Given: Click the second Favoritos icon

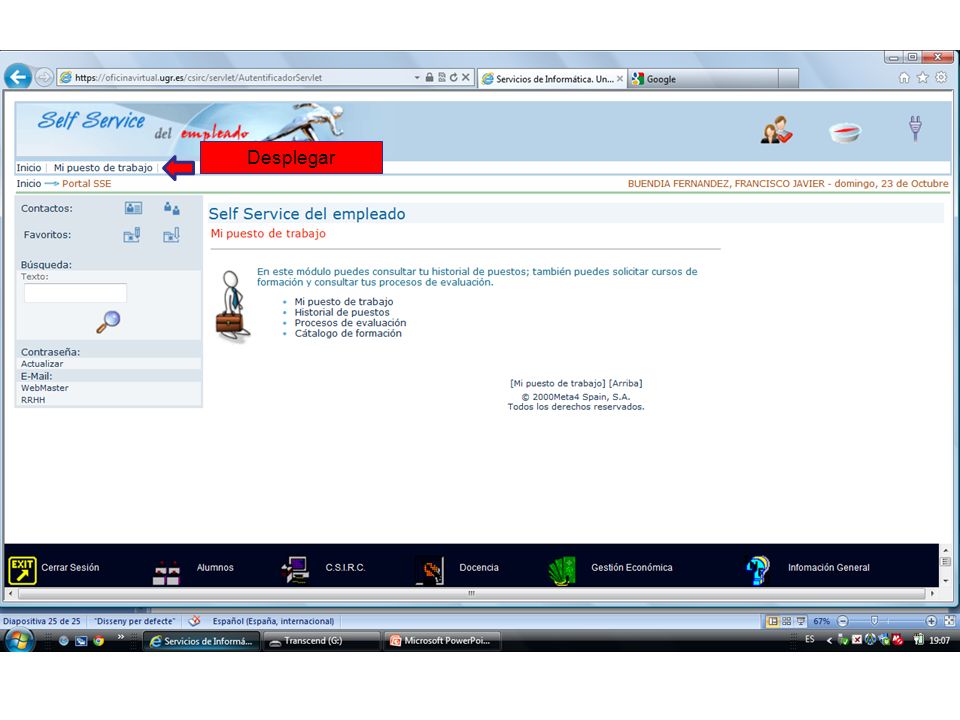Looking at the screenshot, I should [x=171, y=235].
